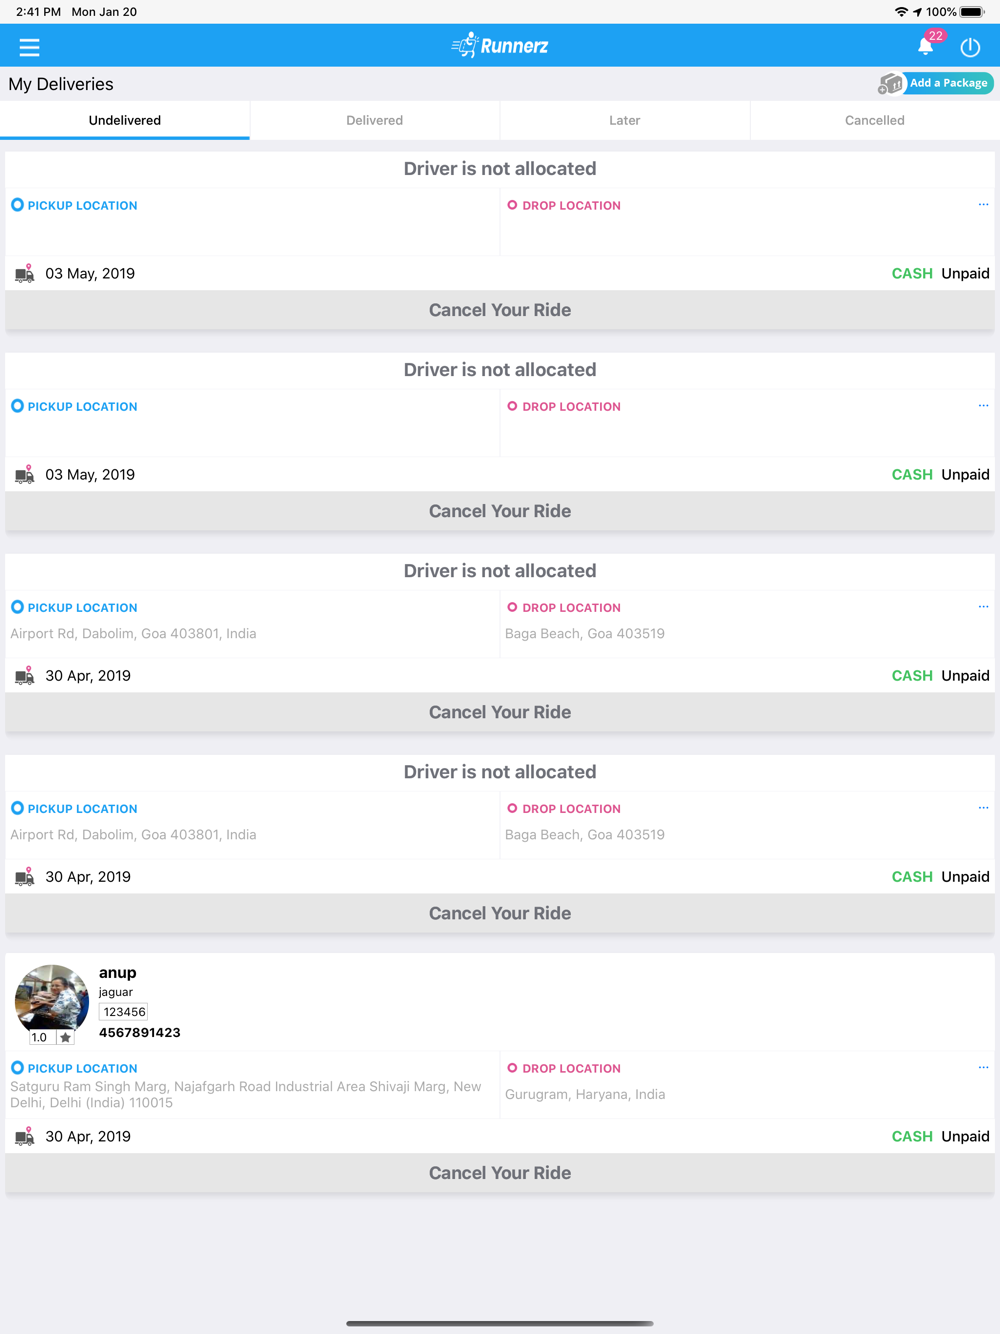Image resolution: width=1000 pixels, height=1334 pixels.
Task: Open three-dots menu on second delivery card
Action: click(983, 406)
